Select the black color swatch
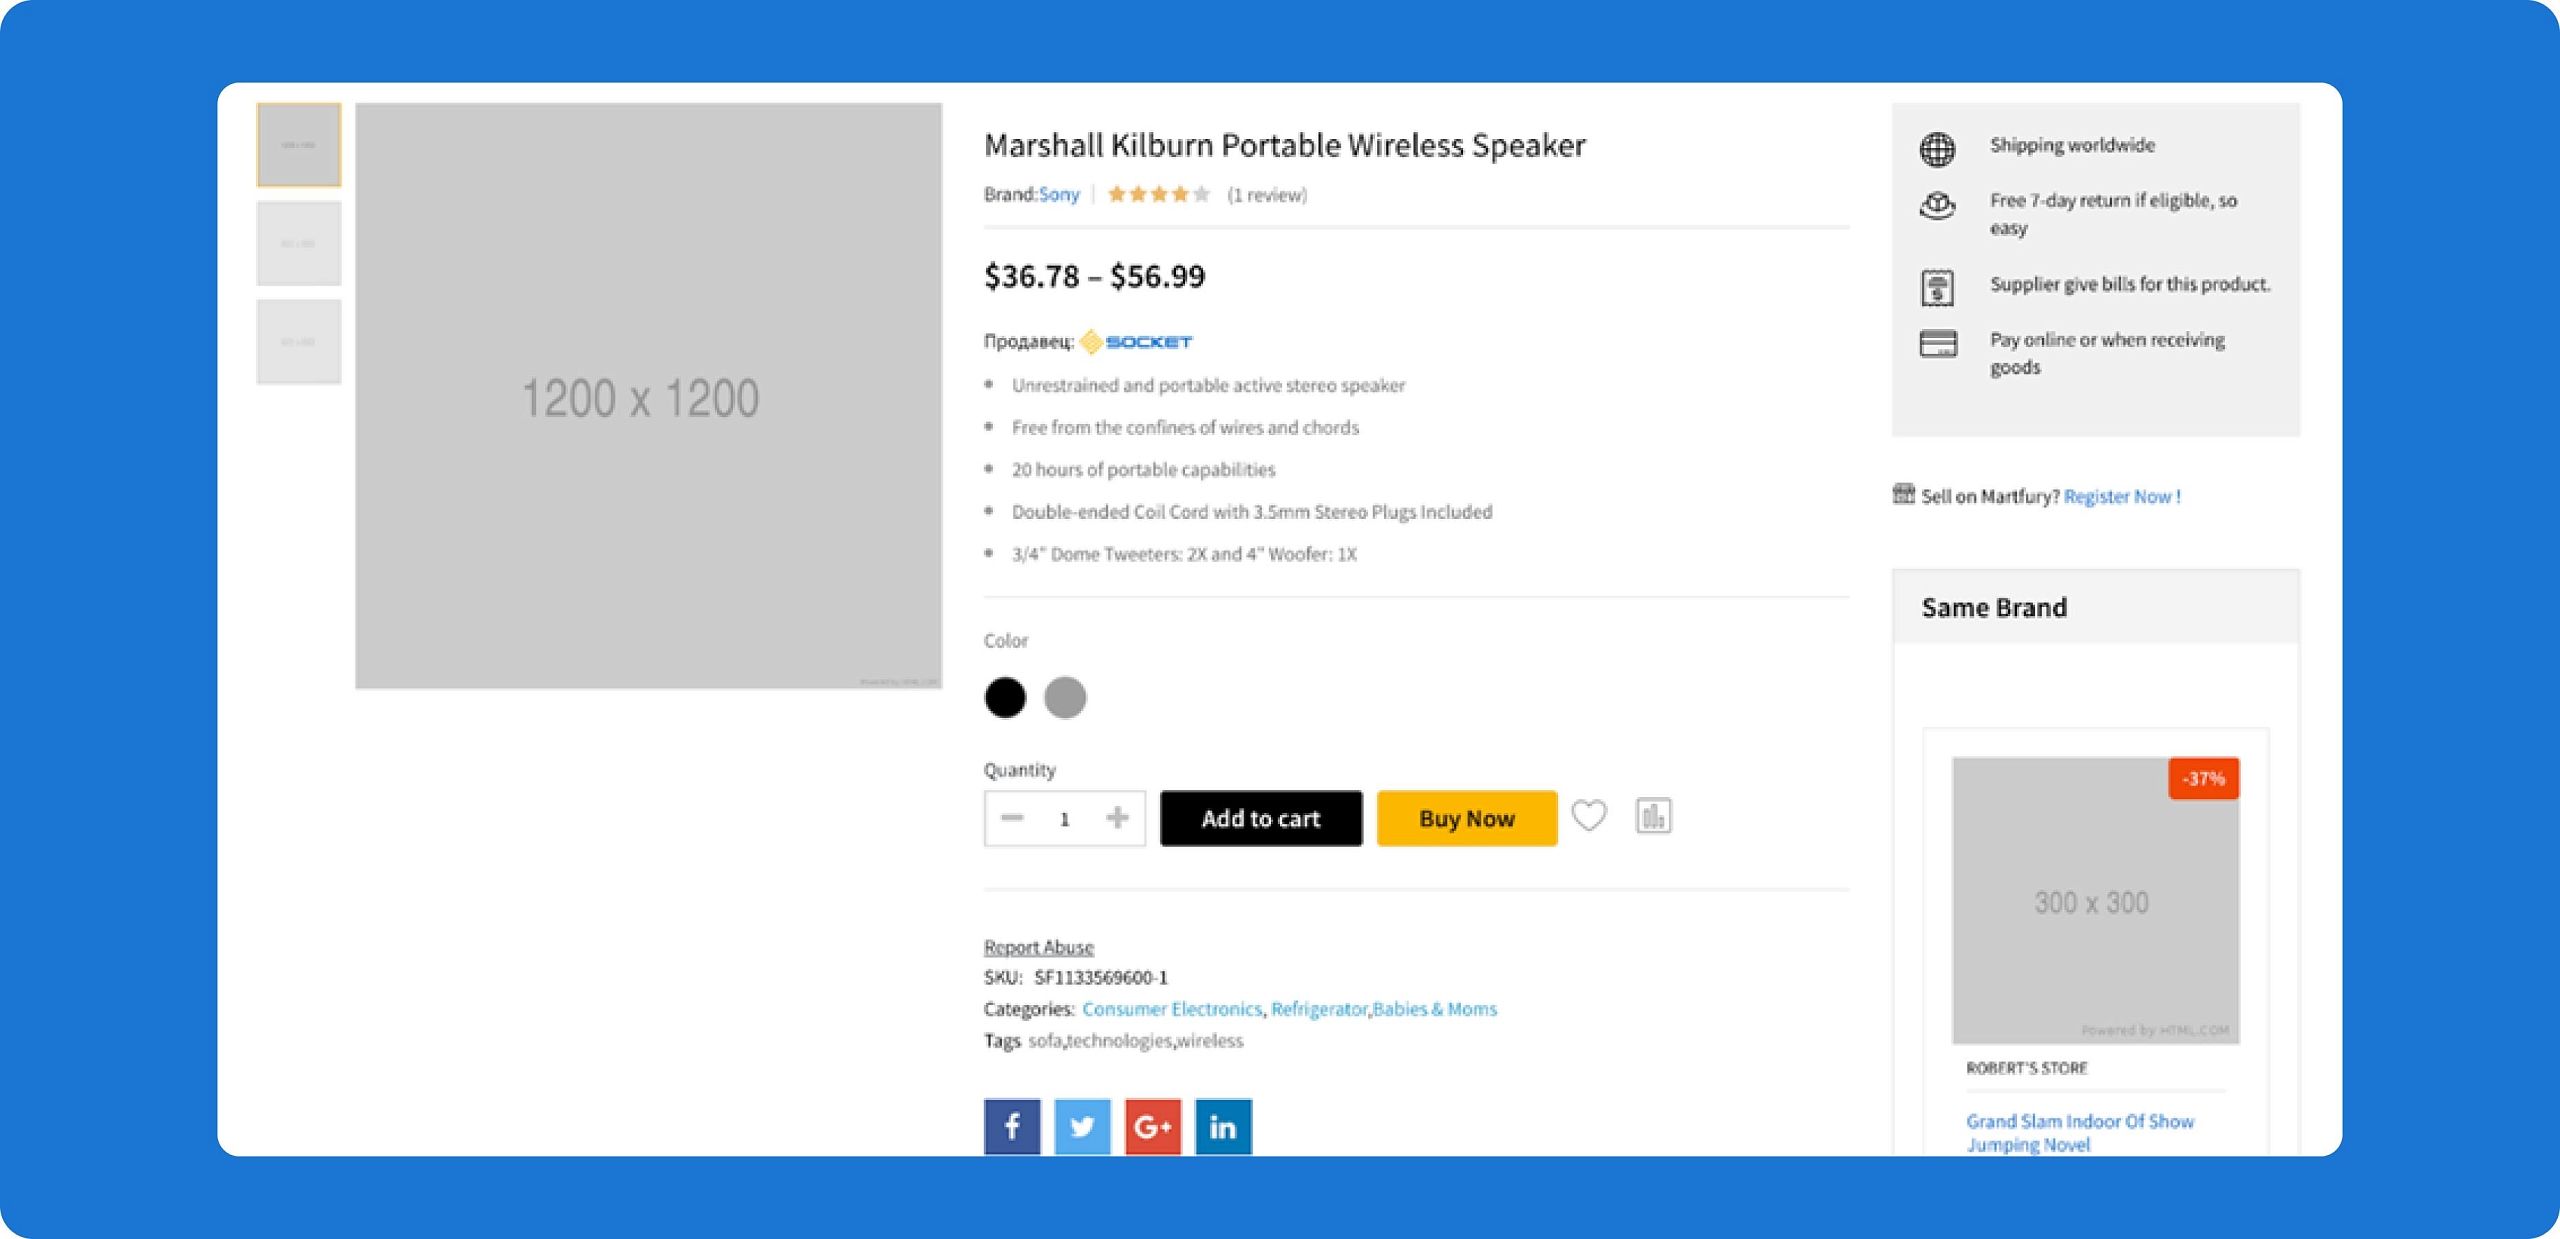The height and width of the screenshot is (1239, 2560). click(1005, 697)
